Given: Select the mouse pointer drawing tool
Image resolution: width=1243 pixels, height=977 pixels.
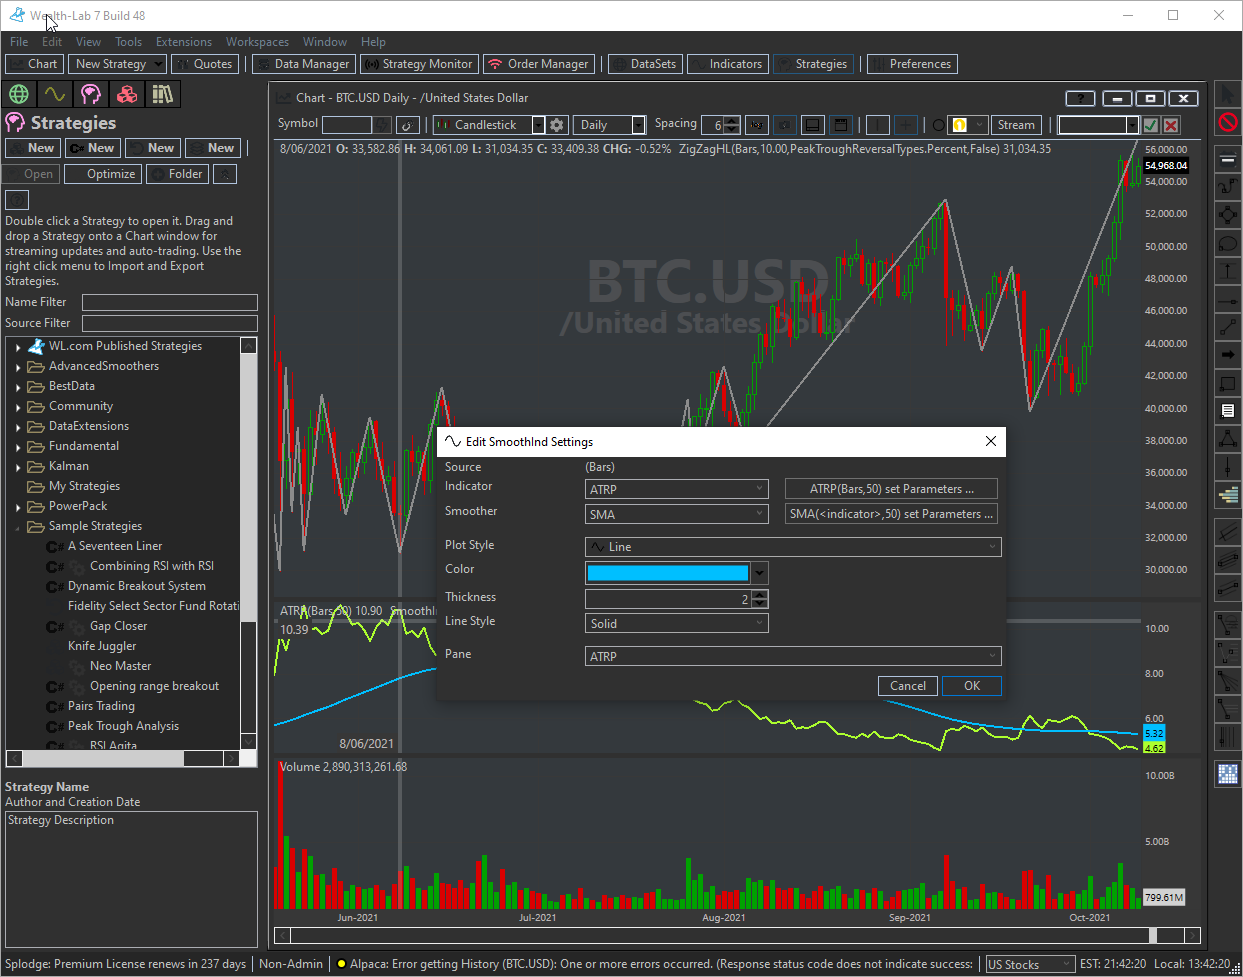Looking at the screenshot, I should coord(1228,94).
